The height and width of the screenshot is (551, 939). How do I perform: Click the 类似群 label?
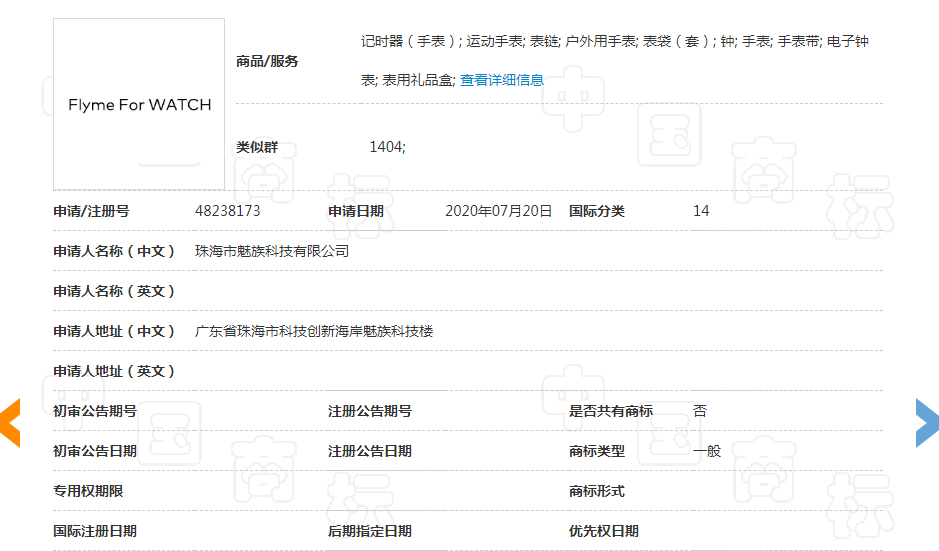[x=257, y=147]
